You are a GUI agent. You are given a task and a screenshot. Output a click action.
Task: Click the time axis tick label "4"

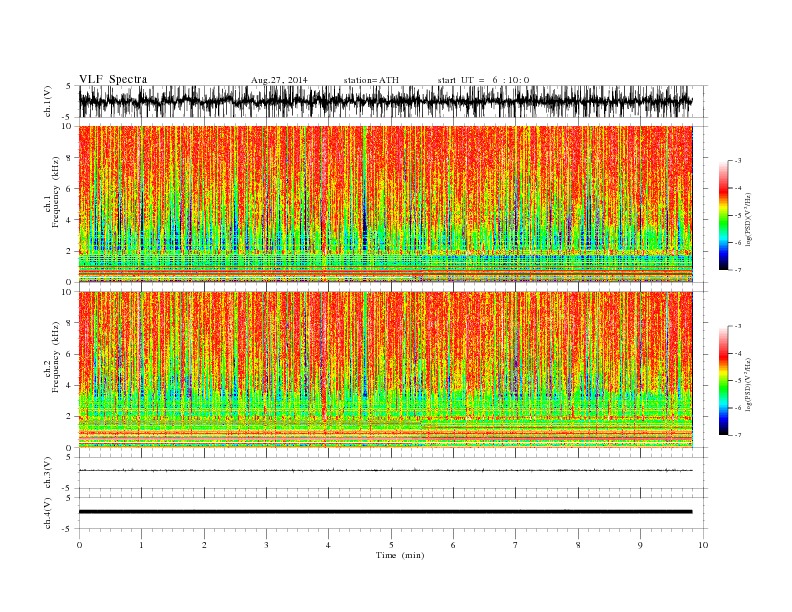click(x=328, y=545)
